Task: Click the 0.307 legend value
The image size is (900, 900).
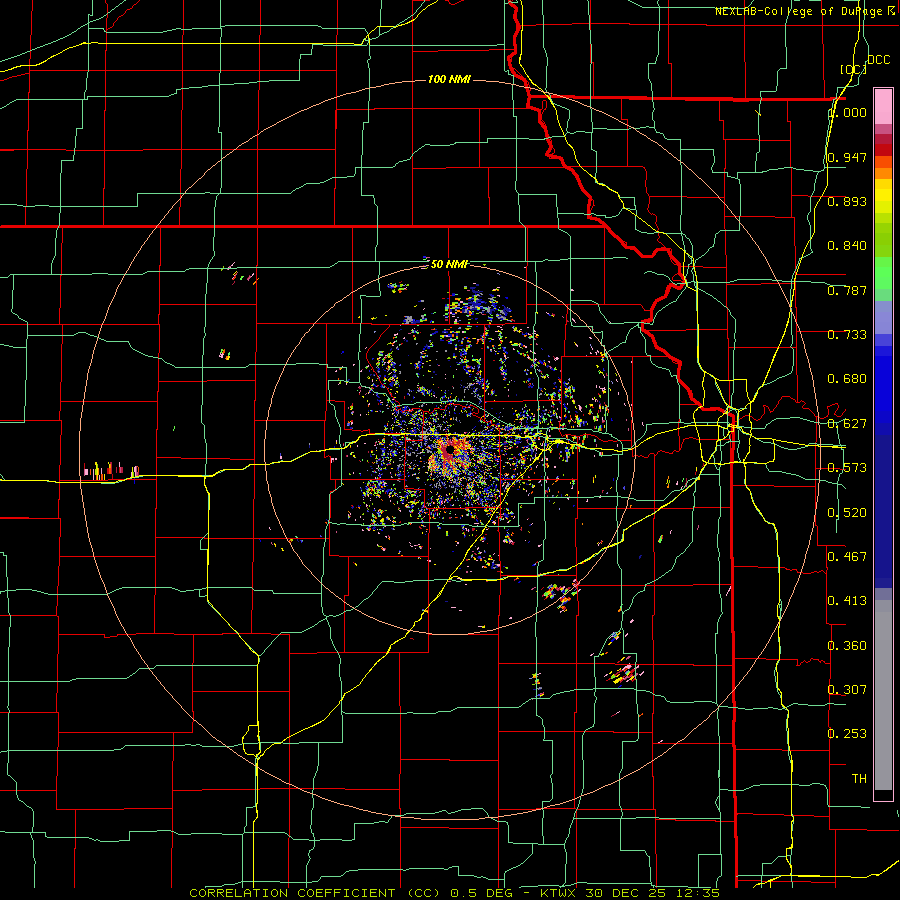Action: coord(847,690)
